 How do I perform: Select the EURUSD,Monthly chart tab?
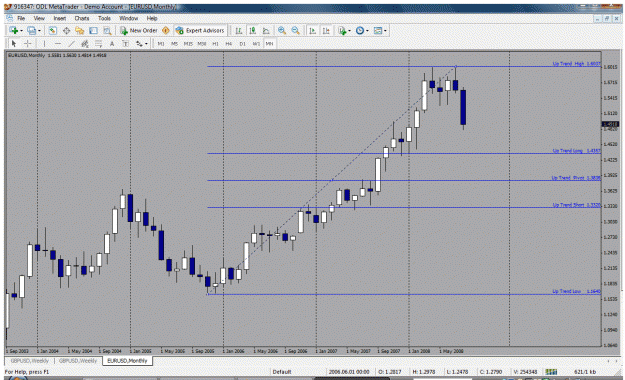coord(127,360)
